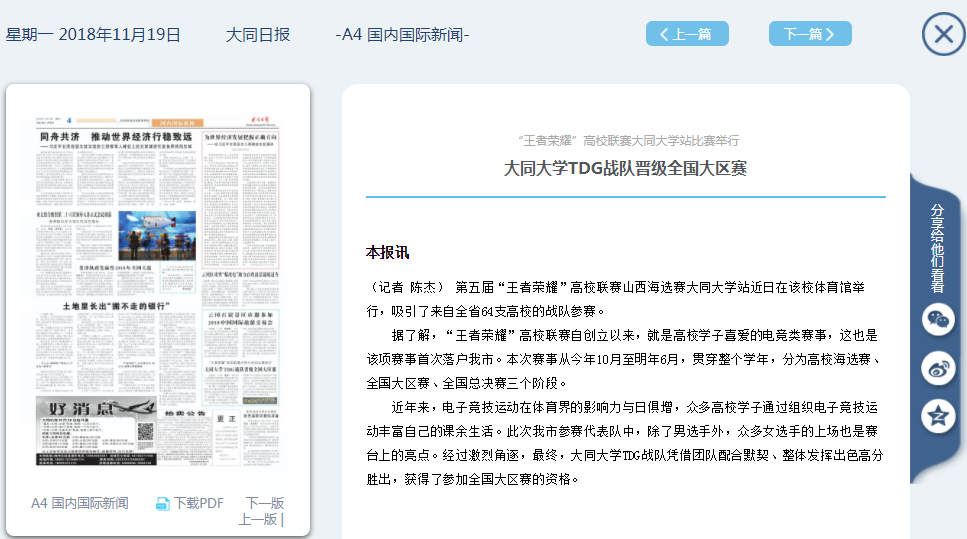Click newspaper name 大同日报 in header
This screenshot has width=967, height=539.
click(x=258, y=35)
